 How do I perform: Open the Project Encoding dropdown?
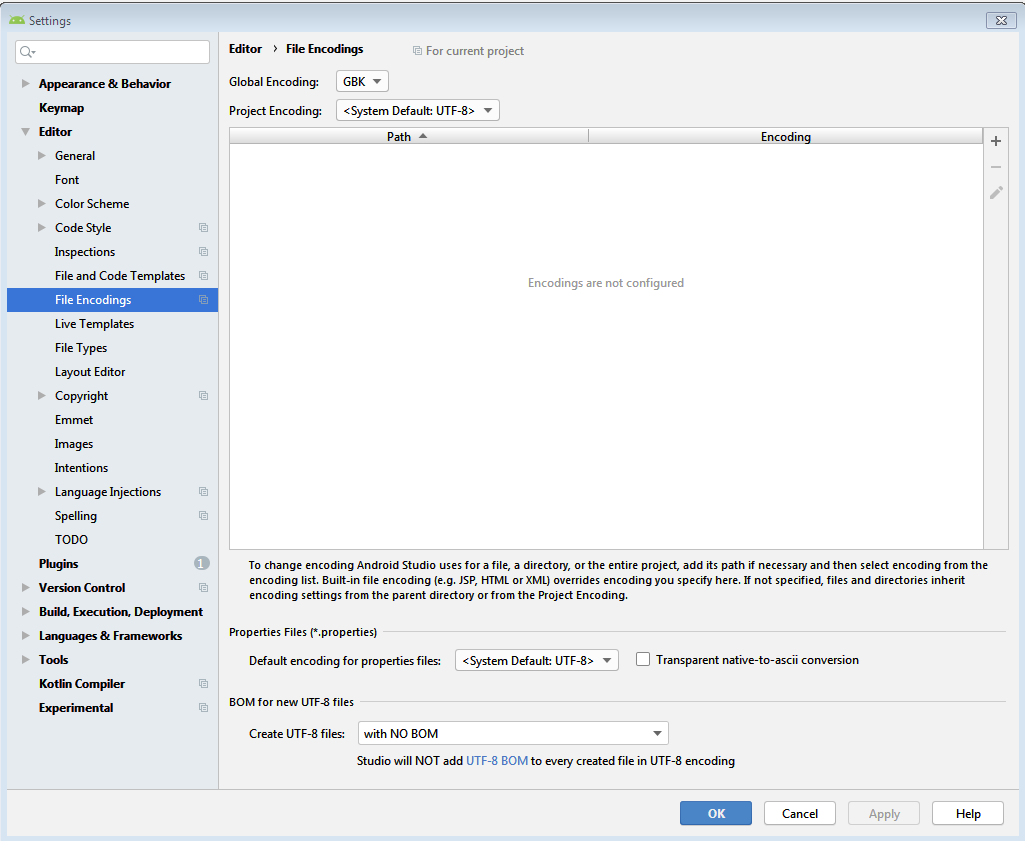pyautogui.click(x=417, y=110)
